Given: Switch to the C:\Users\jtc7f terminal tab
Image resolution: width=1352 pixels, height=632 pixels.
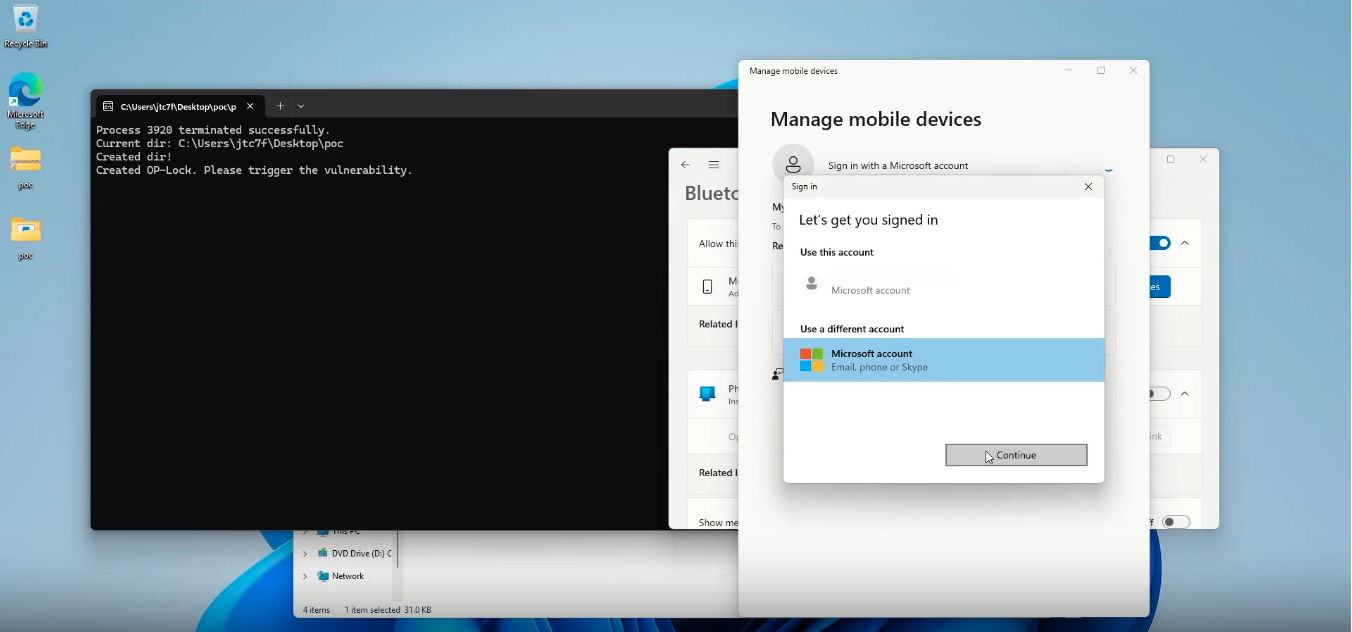Looking at the screenshot, I should tap(179, 106).
